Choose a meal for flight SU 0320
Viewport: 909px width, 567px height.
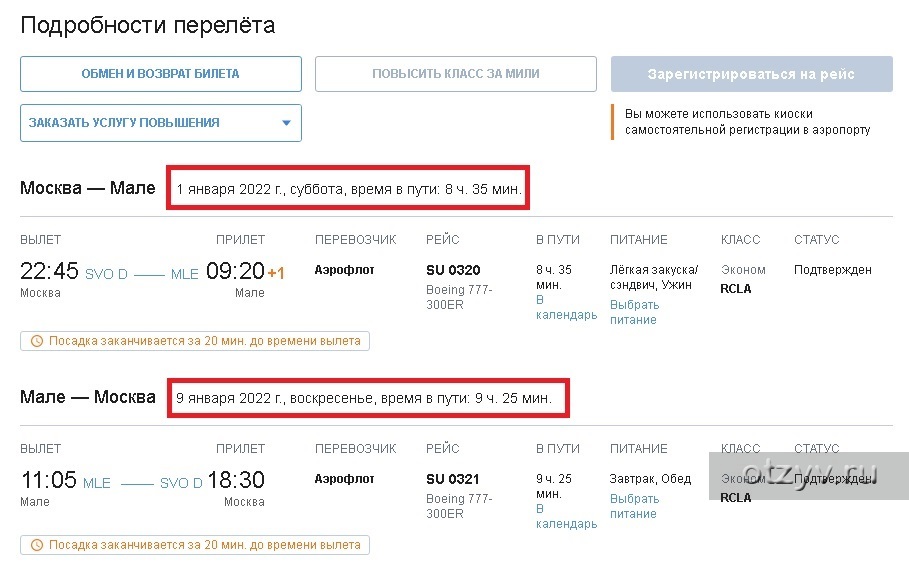coord(634,312)
